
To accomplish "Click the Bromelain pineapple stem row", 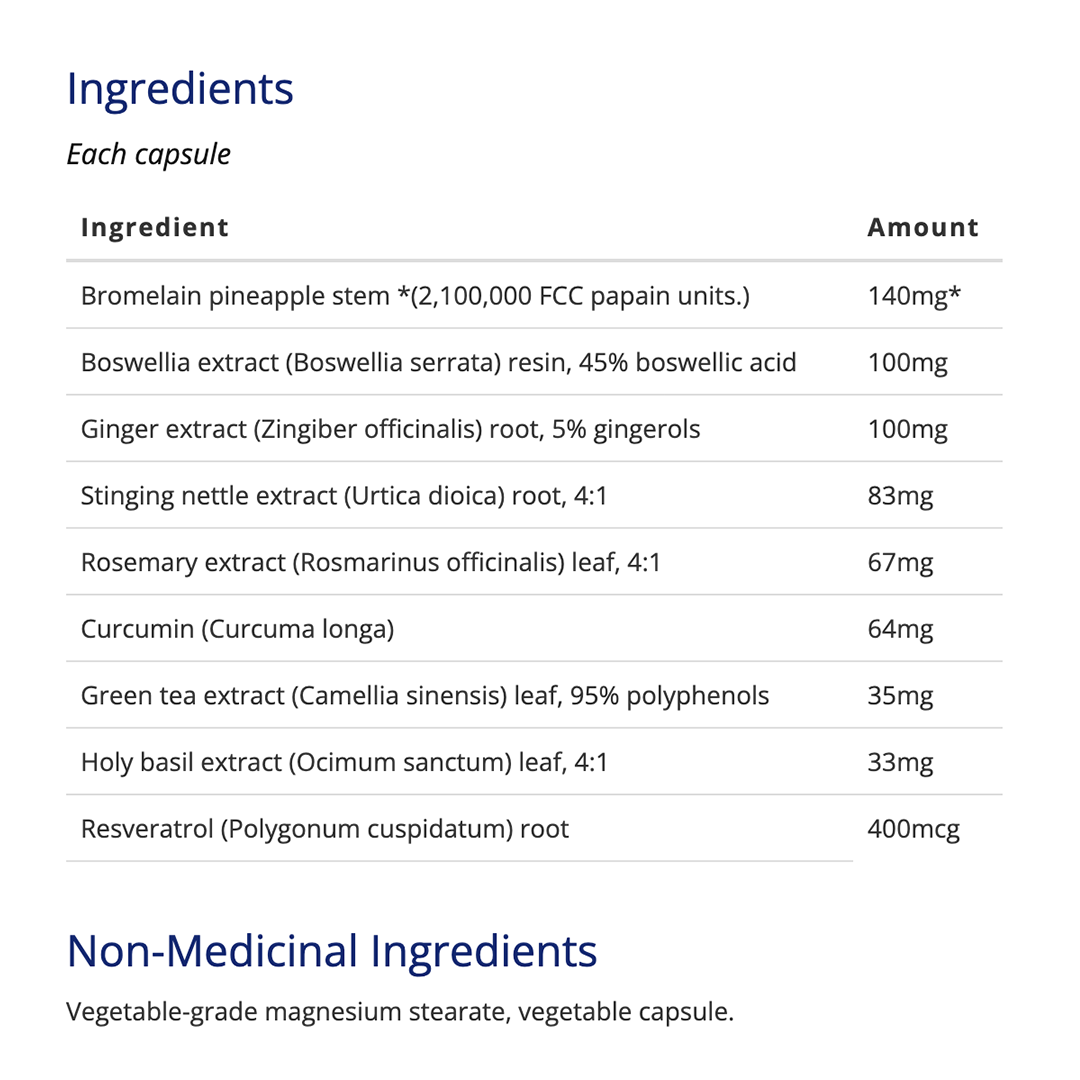I will click(x=415, y=296).
